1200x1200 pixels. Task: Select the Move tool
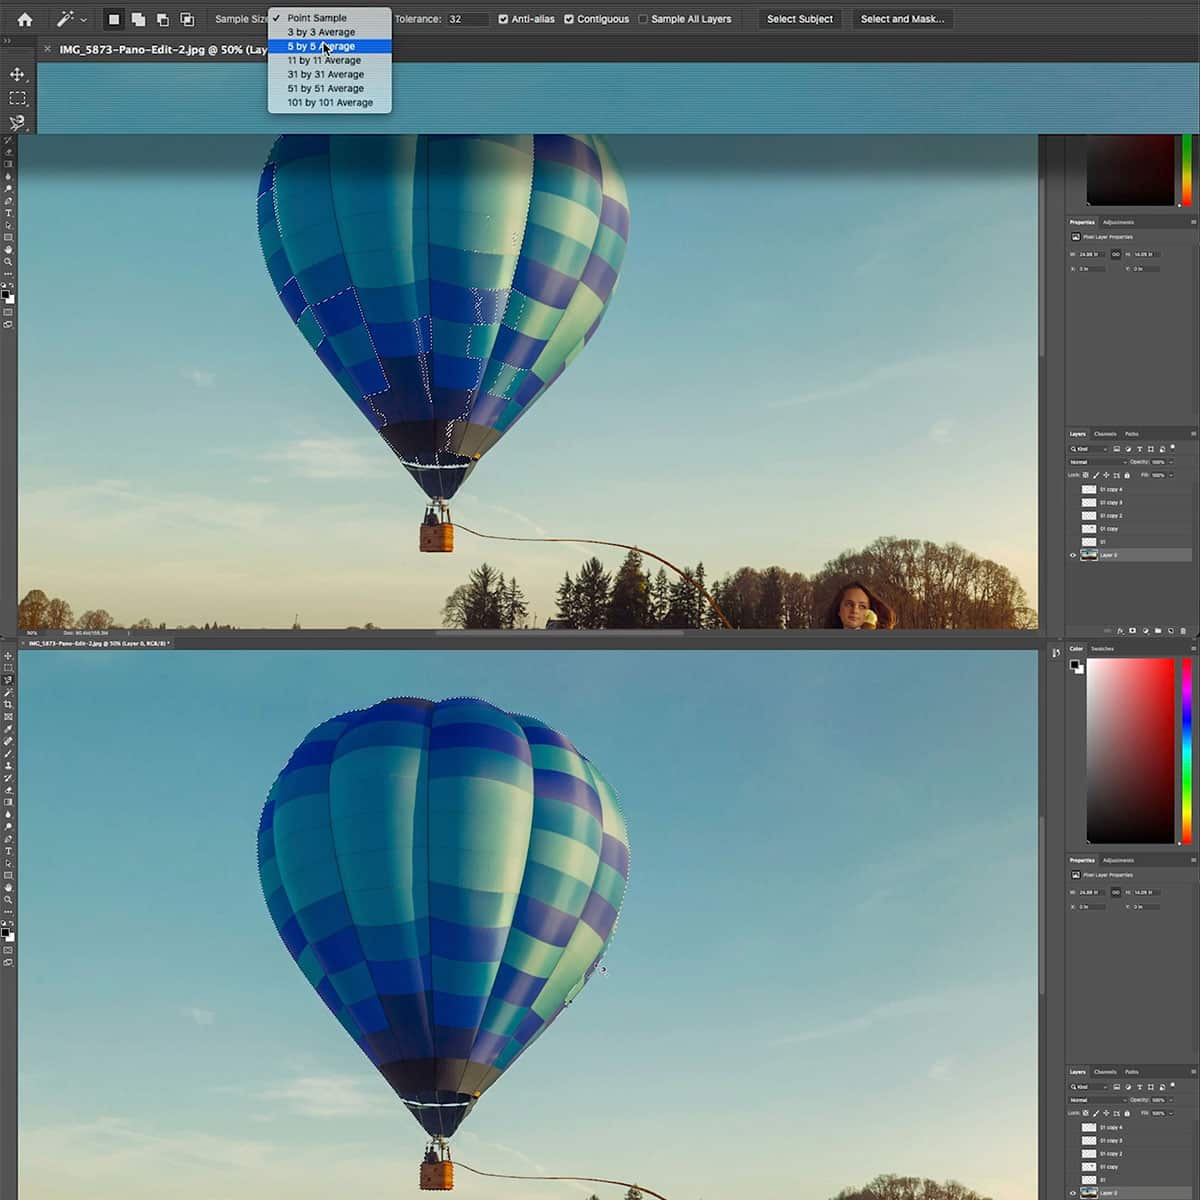pyautogui.click(x=17, y=75)
